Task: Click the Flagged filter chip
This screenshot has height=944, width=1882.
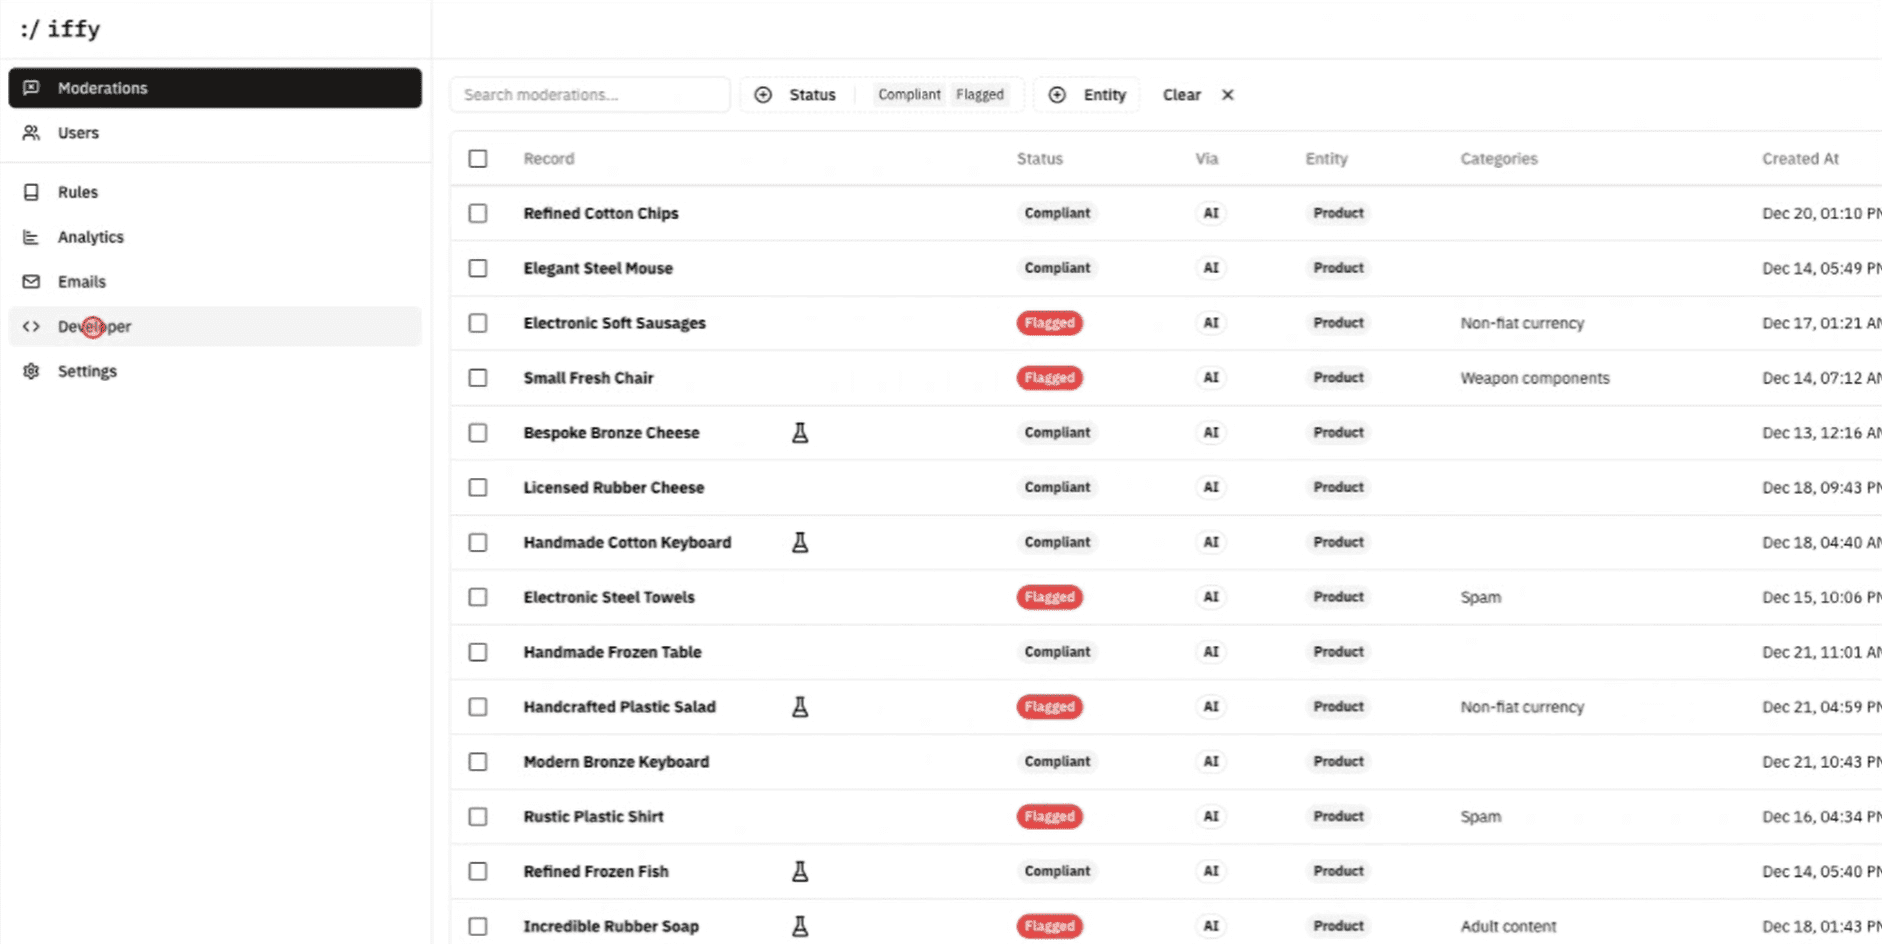Action: coord(980,95)
